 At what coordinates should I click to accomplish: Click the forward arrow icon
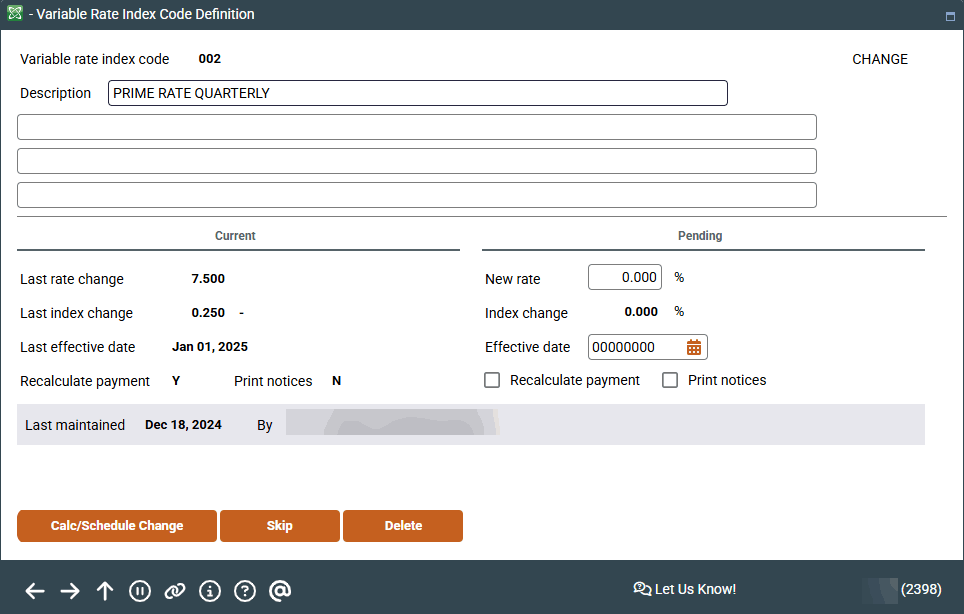click(x=70, y=591)
